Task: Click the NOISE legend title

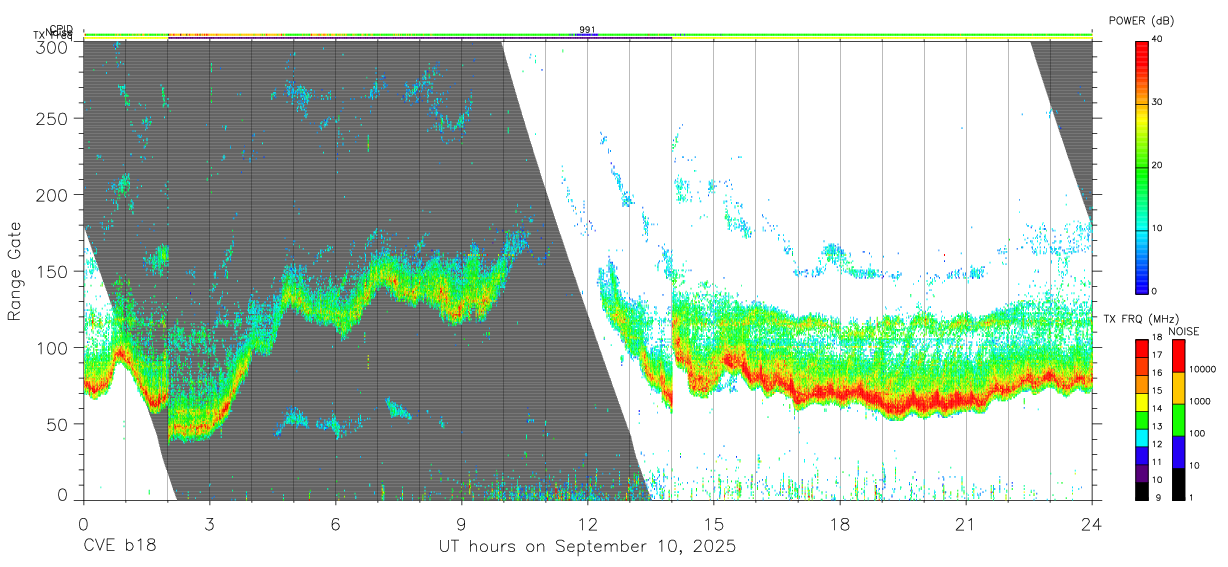Action: click(1186, 332)
